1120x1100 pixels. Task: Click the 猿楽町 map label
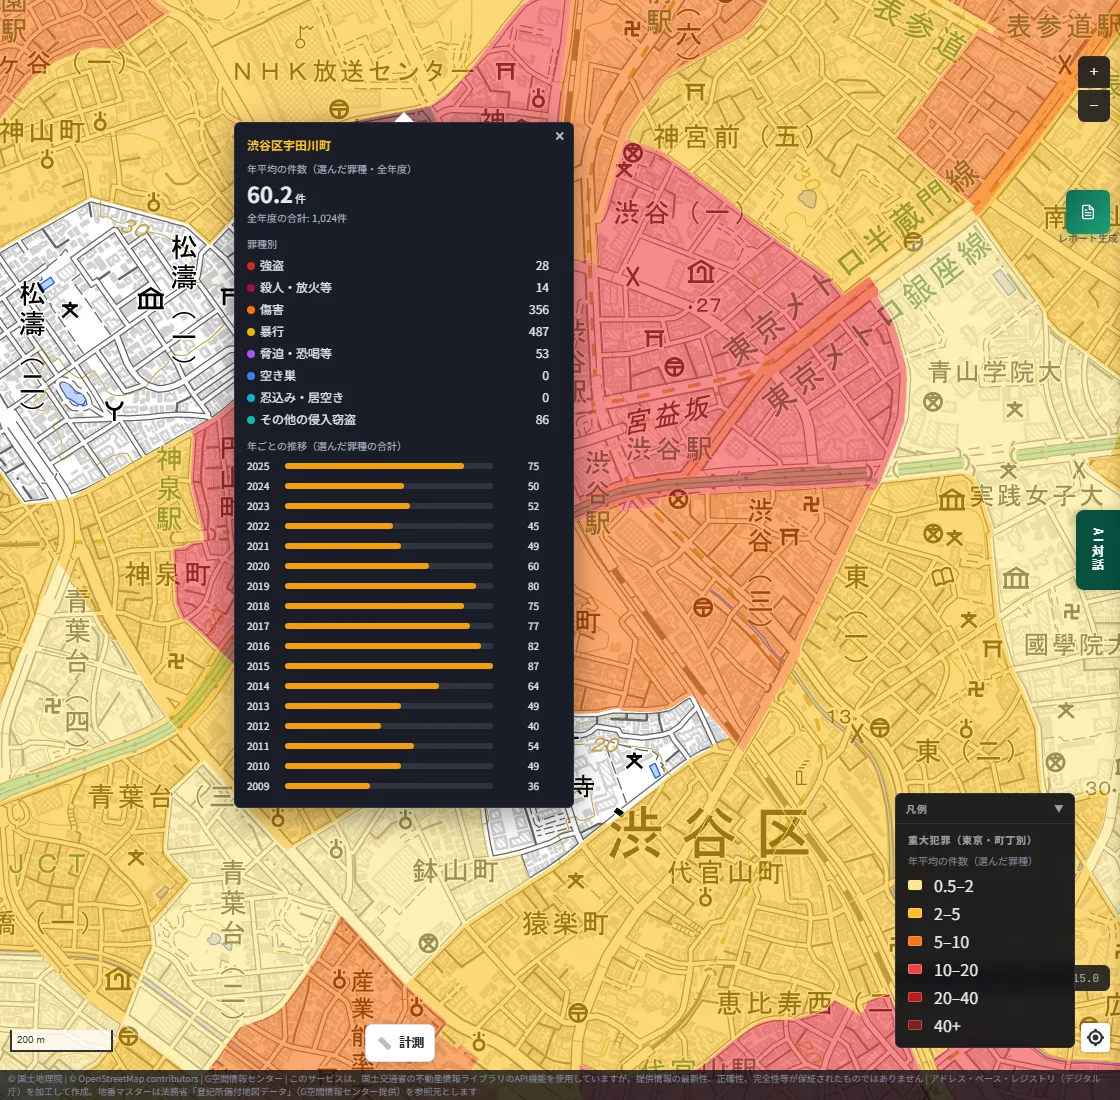tap(565, 924)
